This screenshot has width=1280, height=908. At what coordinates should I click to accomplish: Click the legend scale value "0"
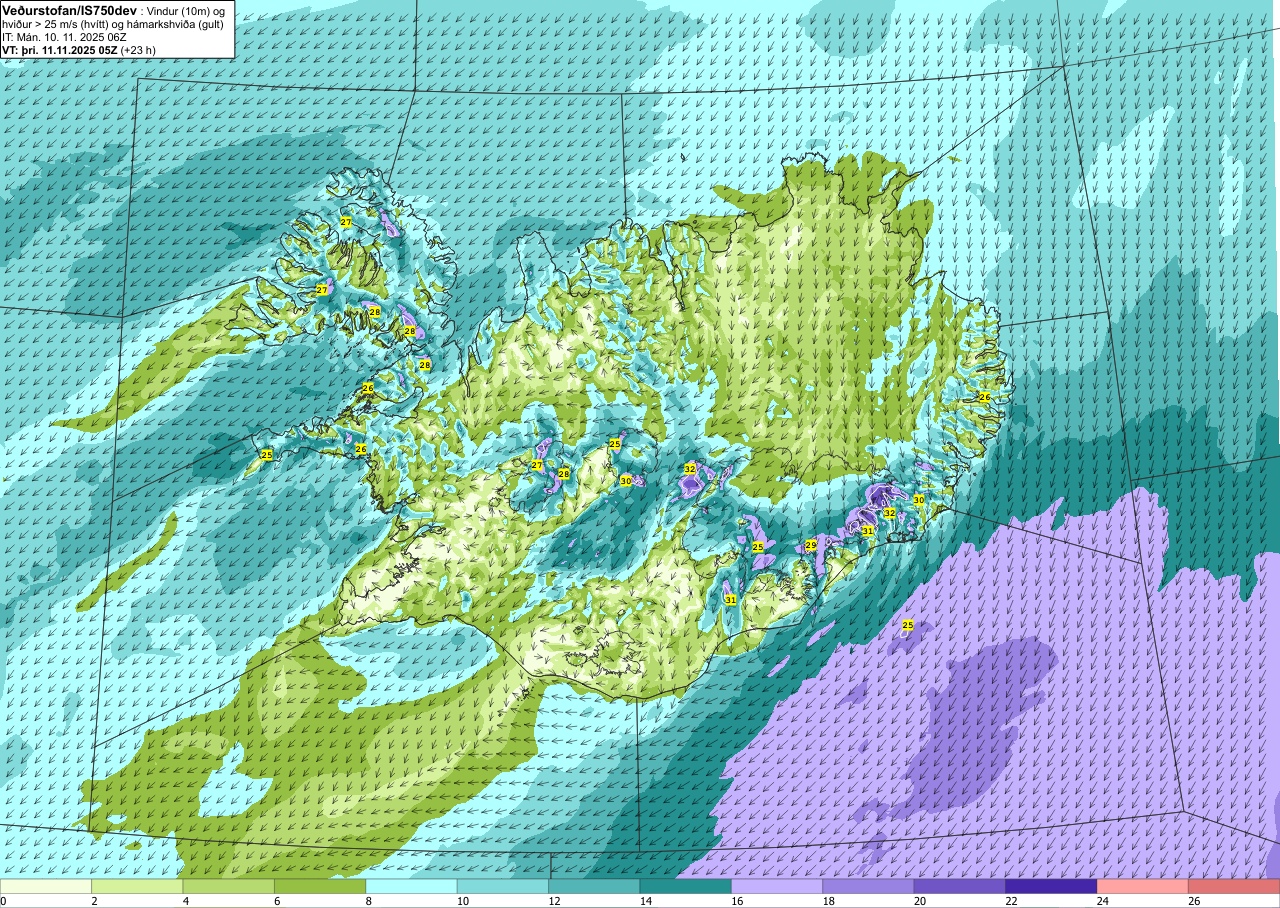pos(3,901)
